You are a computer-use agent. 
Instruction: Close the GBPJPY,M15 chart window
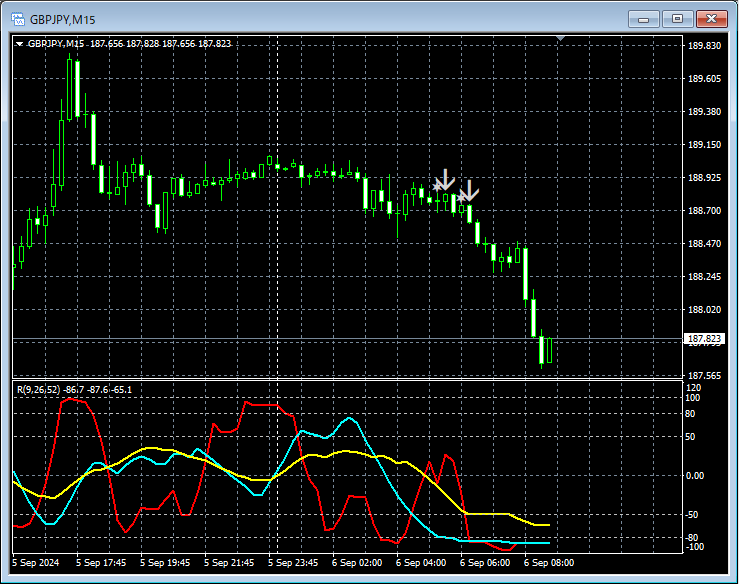click(712, 19)
